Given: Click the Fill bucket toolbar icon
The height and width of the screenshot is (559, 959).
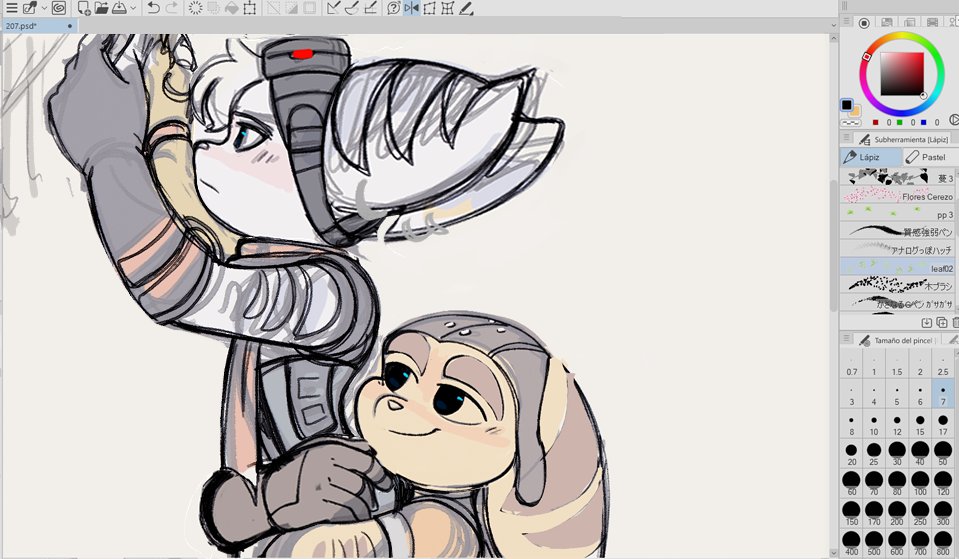Looking at the screenshot, I should (231, 8).
